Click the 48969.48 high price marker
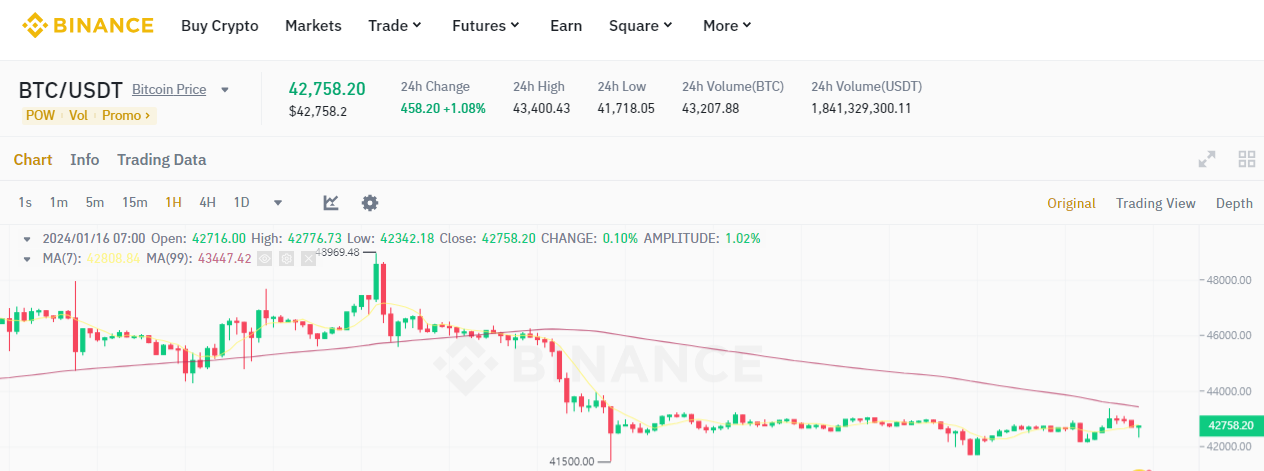The height and width of the screenshot is (471, 1264). pos(337,253)
